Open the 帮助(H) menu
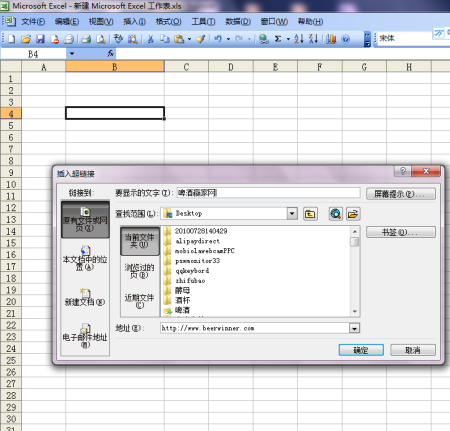 [x=310, y=22]
